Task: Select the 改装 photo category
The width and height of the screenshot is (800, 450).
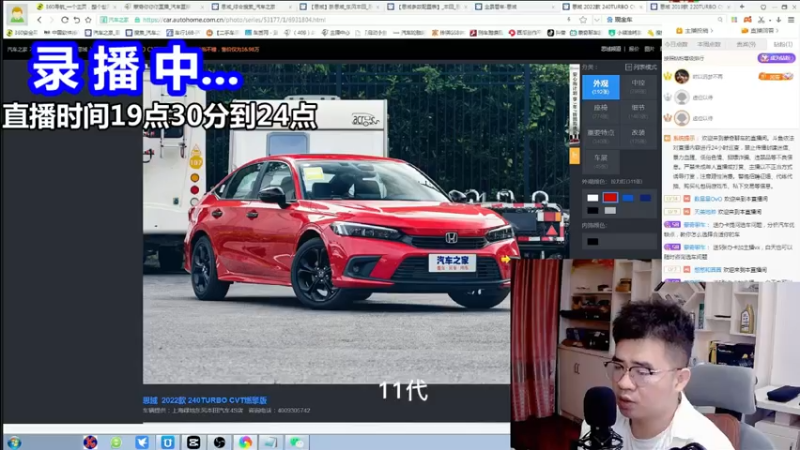Action: [638, 136]
